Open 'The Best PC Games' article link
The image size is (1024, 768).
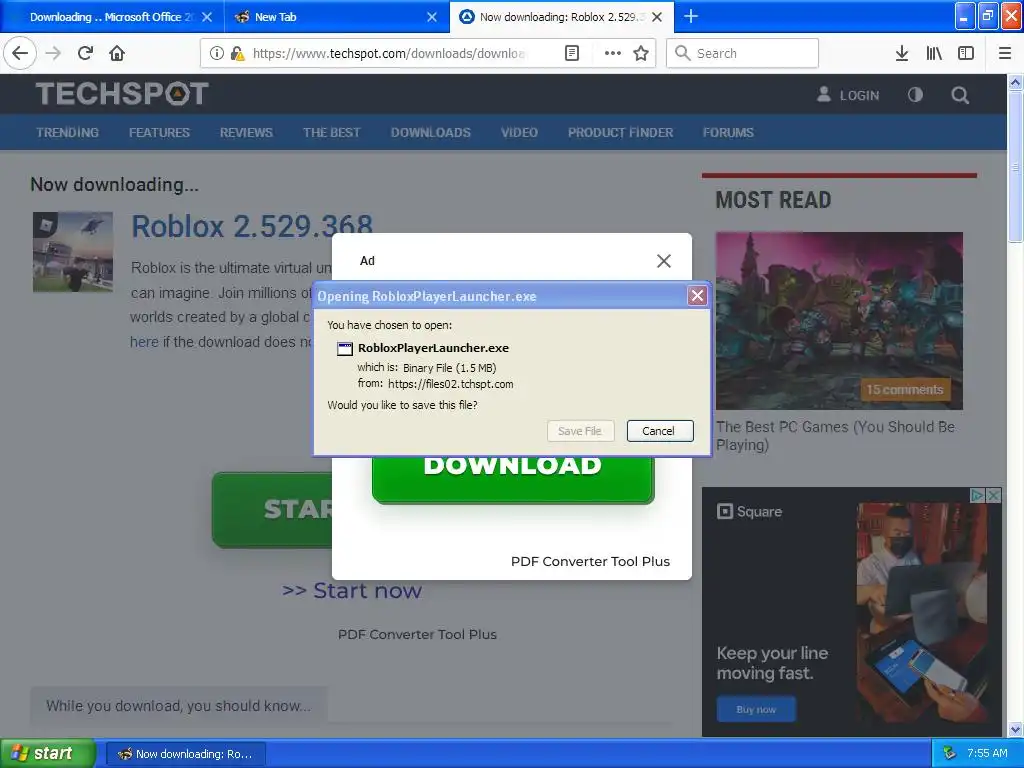835,436
